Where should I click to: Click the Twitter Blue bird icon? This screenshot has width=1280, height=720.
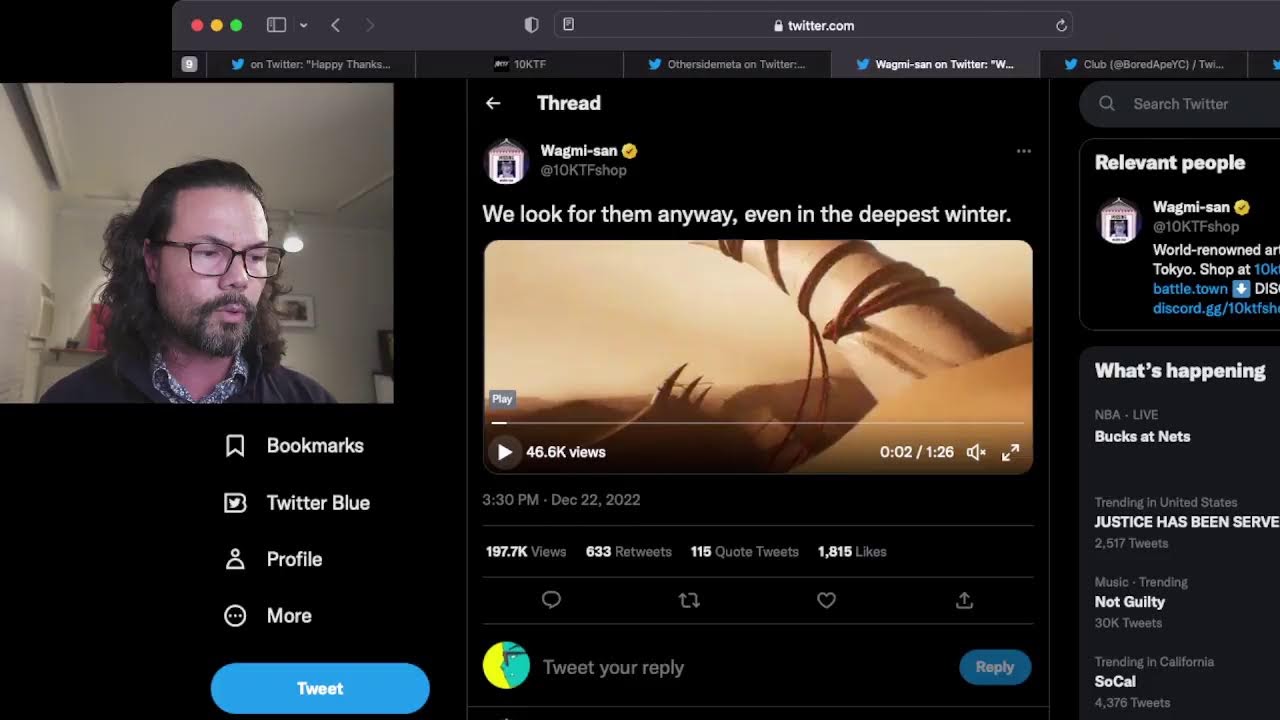click(235, 503)
